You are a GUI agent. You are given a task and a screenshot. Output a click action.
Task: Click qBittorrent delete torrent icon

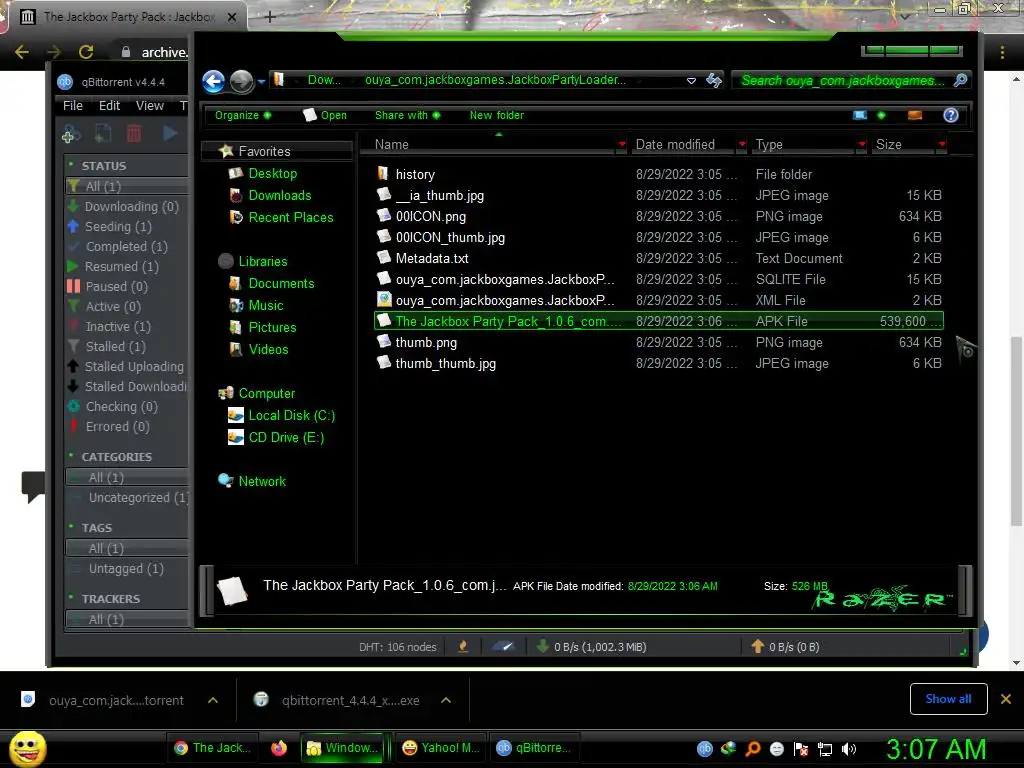(x=134, y=134)
